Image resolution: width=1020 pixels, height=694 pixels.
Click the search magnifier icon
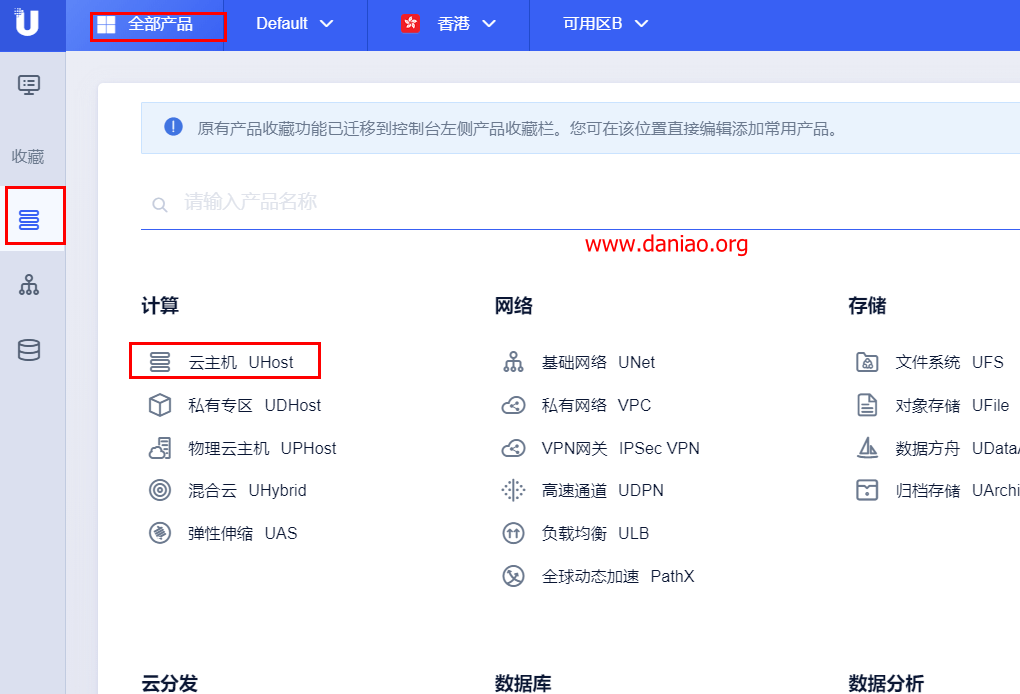point(159,205)
